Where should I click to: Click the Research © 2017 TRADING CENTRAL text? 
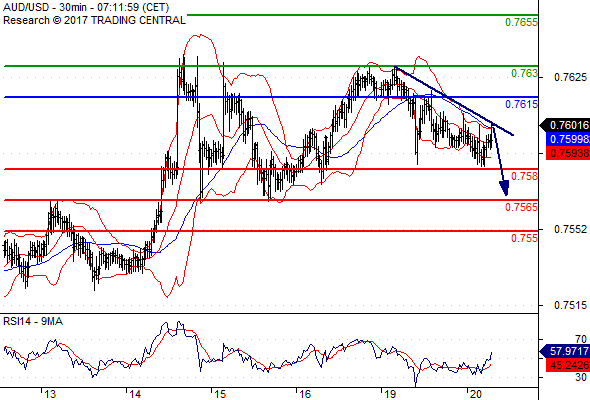[x=94, y=20]
